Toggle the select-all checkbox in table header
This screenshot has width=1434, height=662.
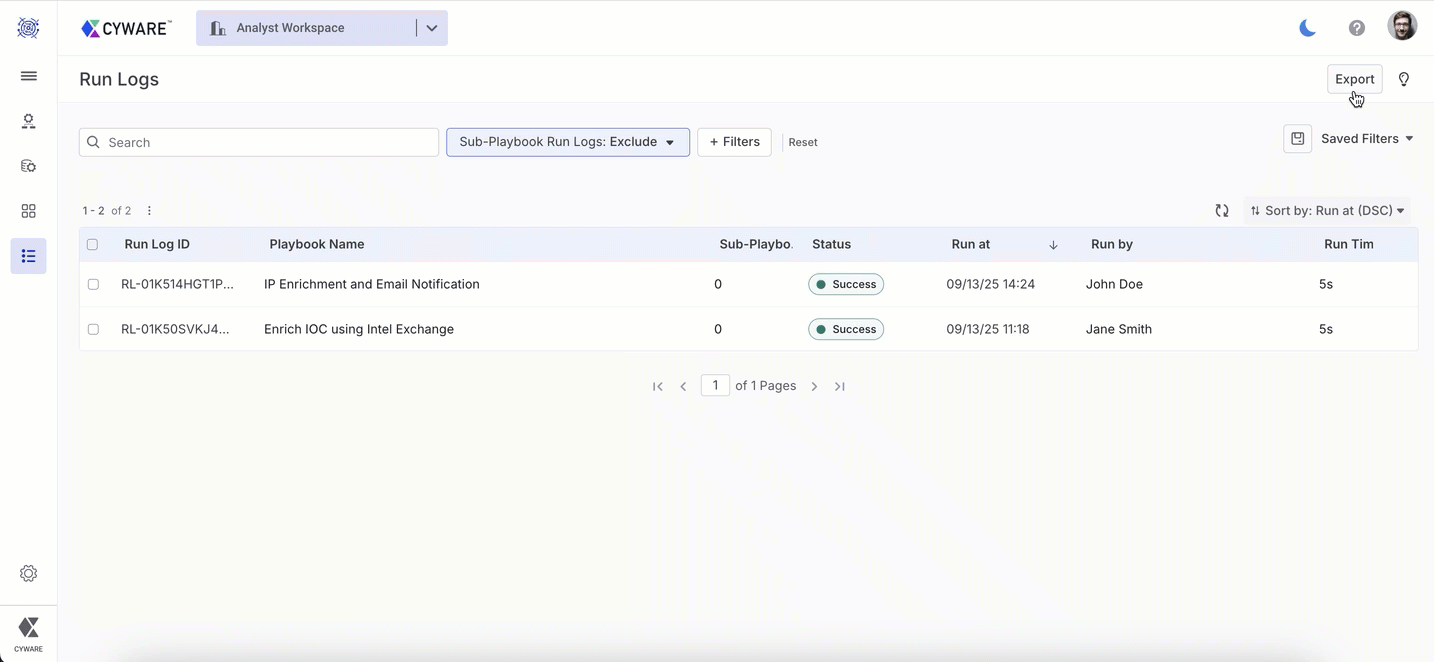pyautogui.click(x=93, y=244)
